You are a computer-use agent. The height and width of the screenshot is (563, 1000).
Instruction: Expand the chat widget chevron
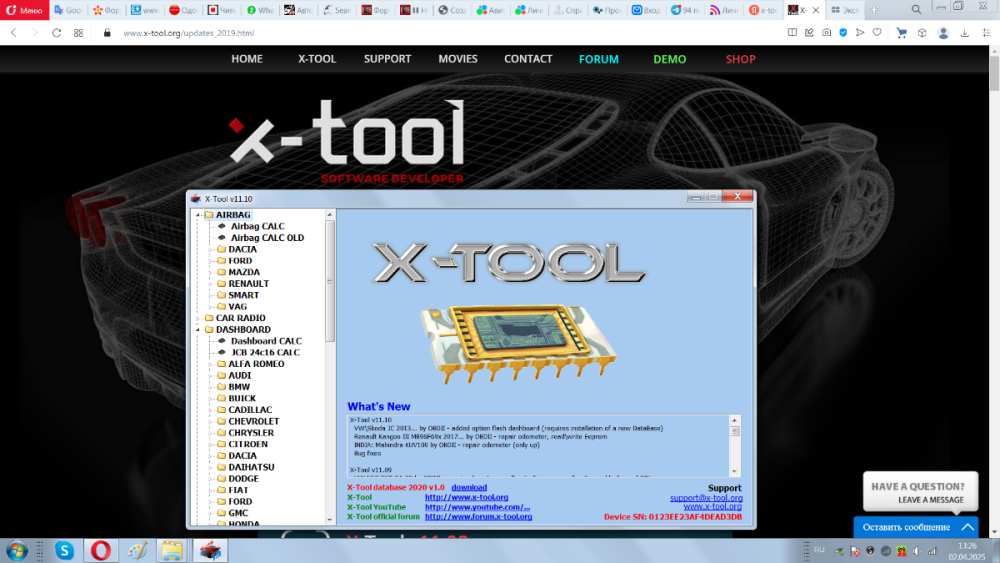coord(967,527)
